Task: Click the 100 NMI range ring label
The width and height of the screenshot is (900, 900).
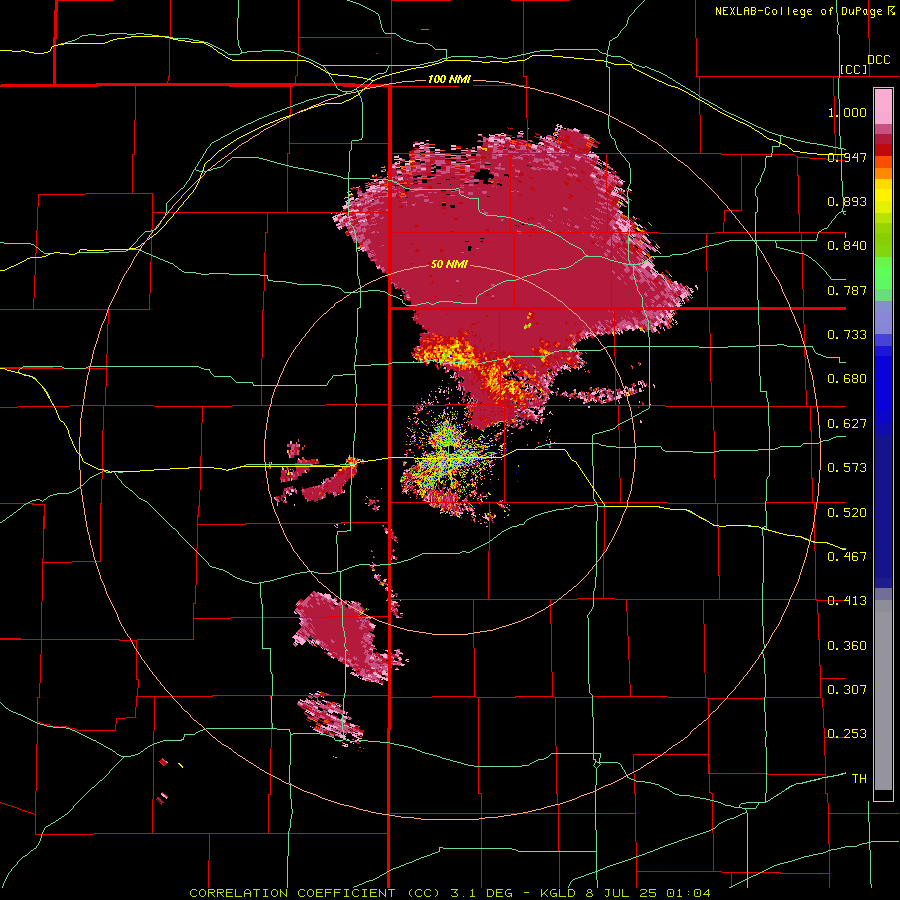Action: 449,79
